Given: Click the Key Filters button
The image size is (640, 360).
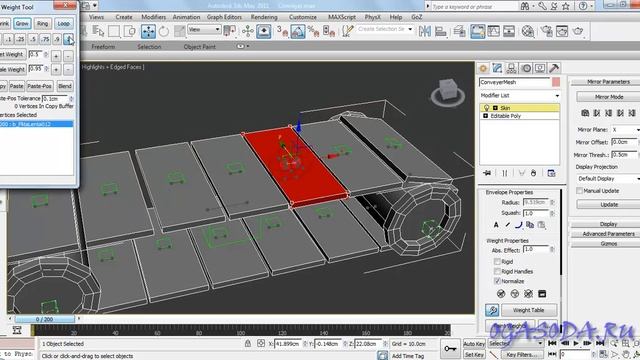Looking at the screenshot, I should pyautogui.click(x=521, y=355).
